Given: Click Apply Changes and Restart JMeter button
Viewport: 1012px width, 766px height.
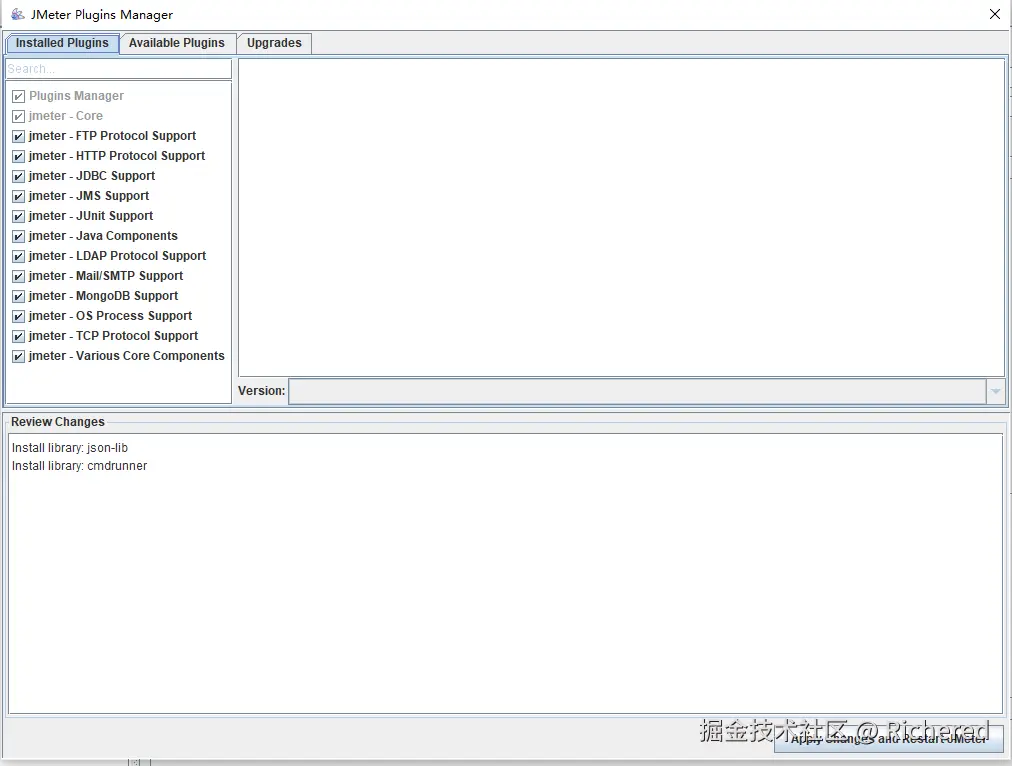Looking at the screenshot, I should tap(889, 739).
